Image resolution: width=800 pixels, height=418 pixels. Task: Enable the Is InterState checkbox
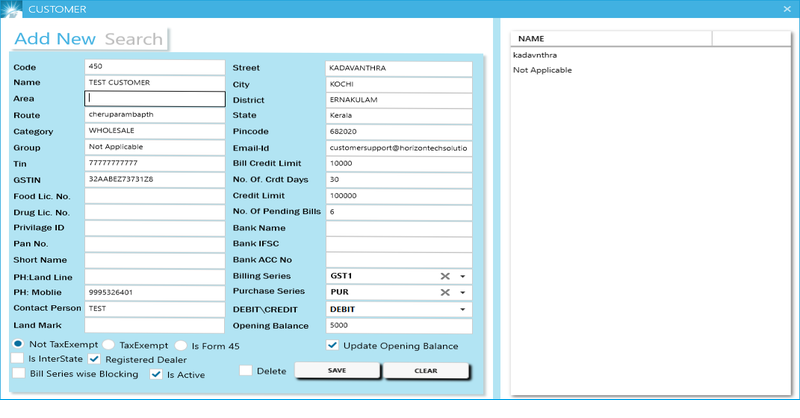pos(17,358)
